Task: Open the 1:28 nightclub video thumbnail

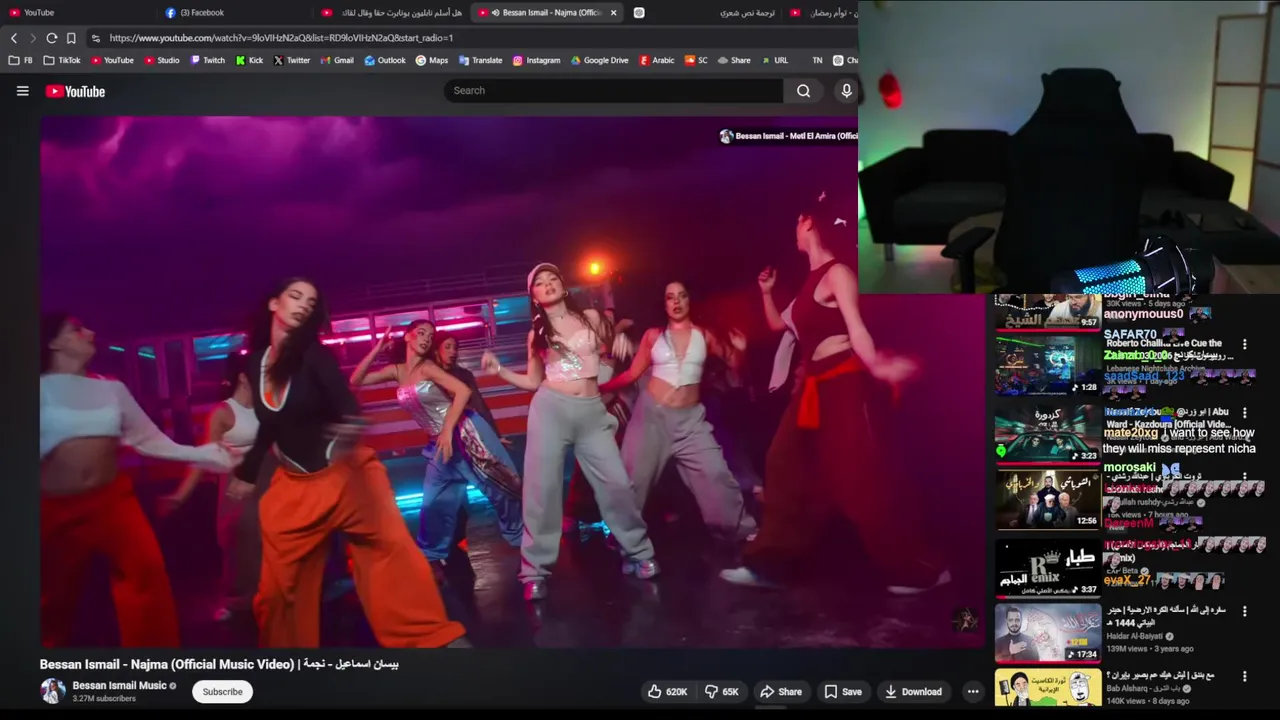Action: tap(1047, 365)
